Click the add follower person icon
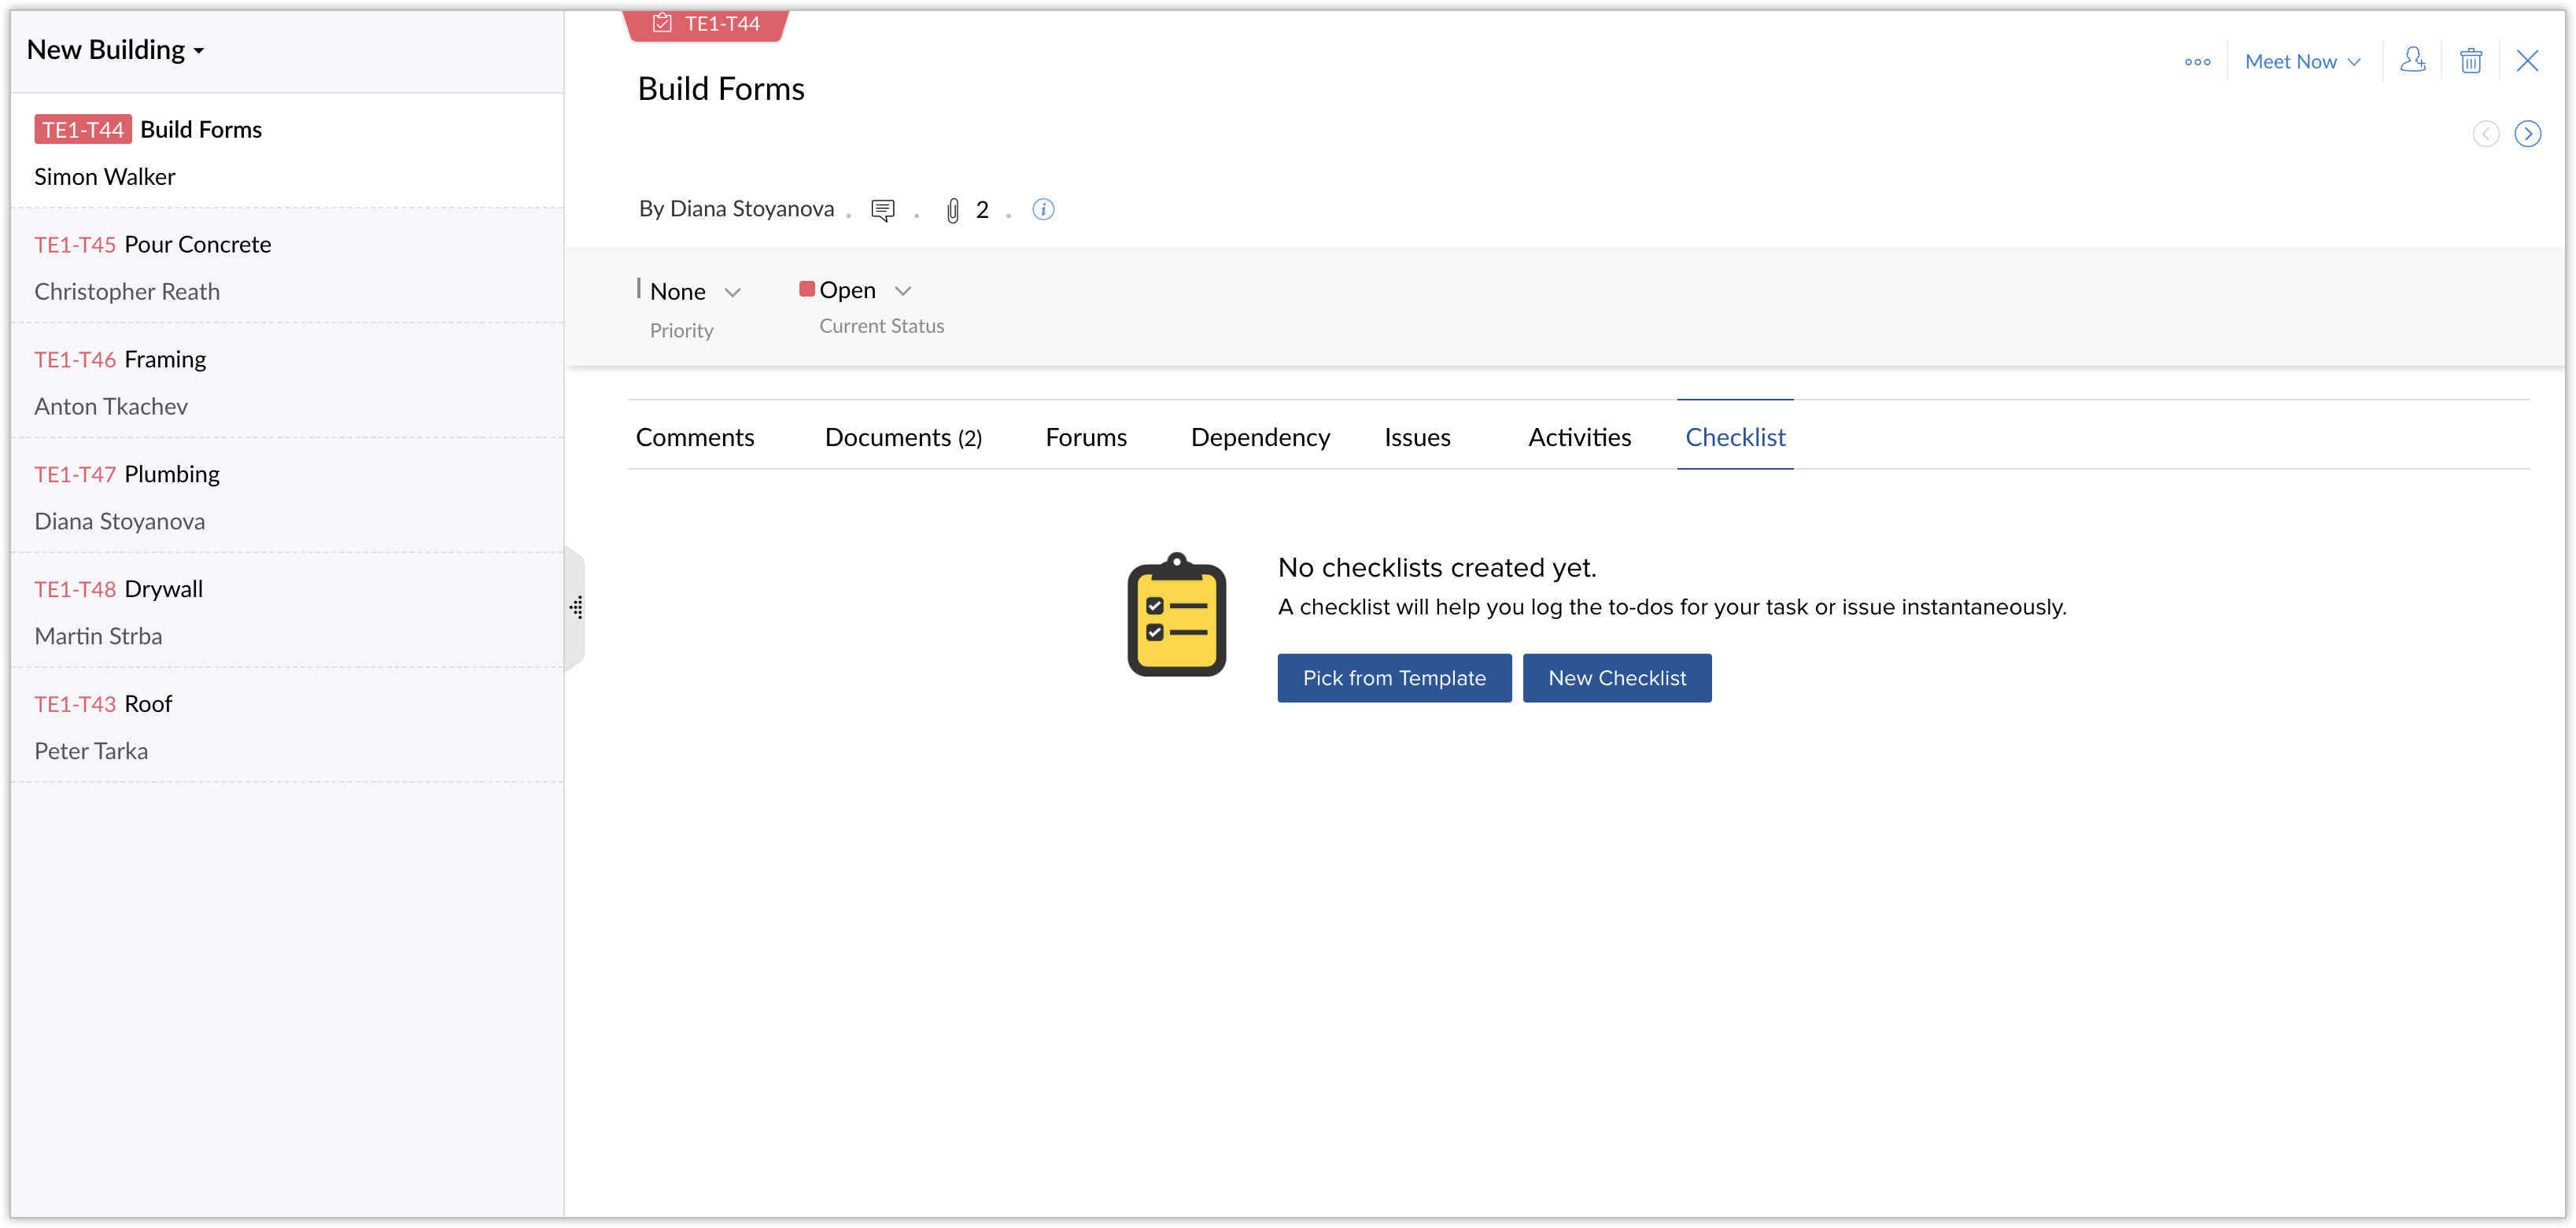The height and width of the screenshot is (1228, 2576). (2412, 61)
